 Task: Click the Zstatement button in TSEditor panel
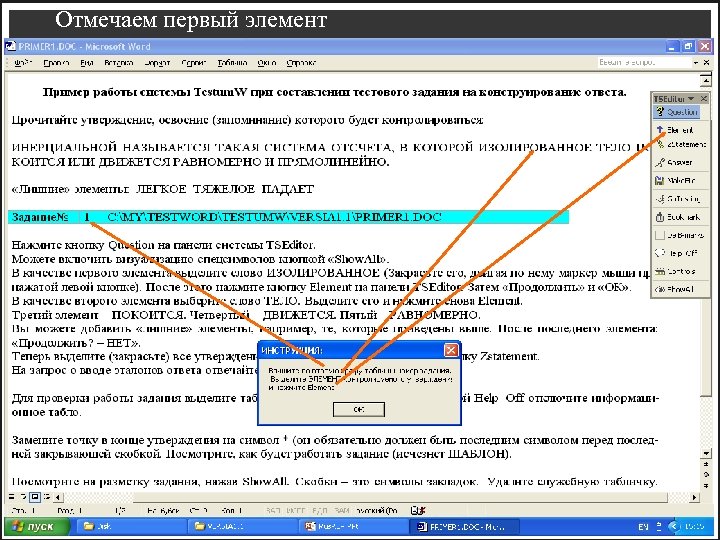681,145
